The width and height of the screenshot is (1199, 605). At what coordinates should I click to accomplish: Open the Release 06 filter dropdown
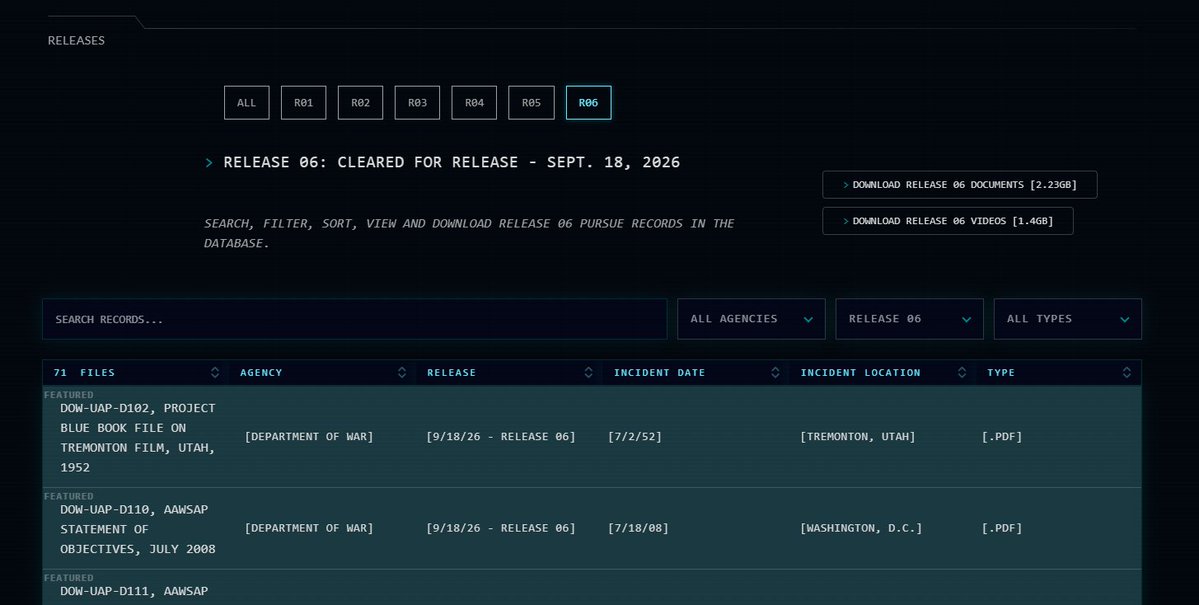909,319
